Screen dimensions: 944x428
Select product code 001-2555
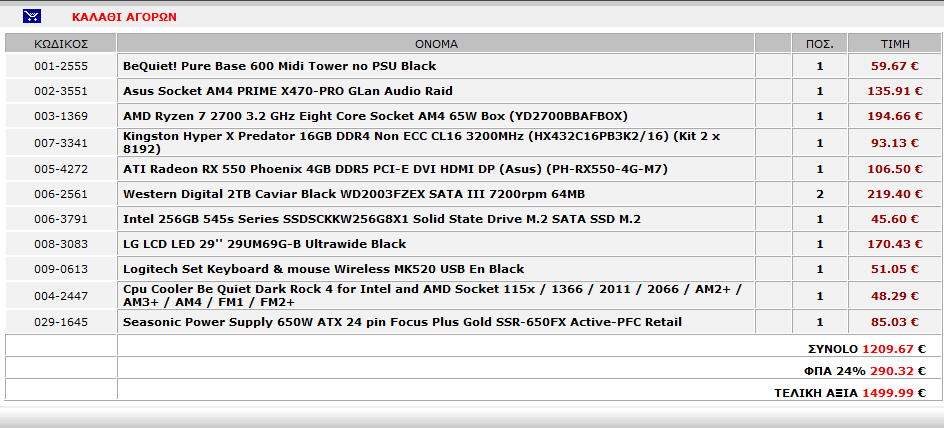pos(61,66)
